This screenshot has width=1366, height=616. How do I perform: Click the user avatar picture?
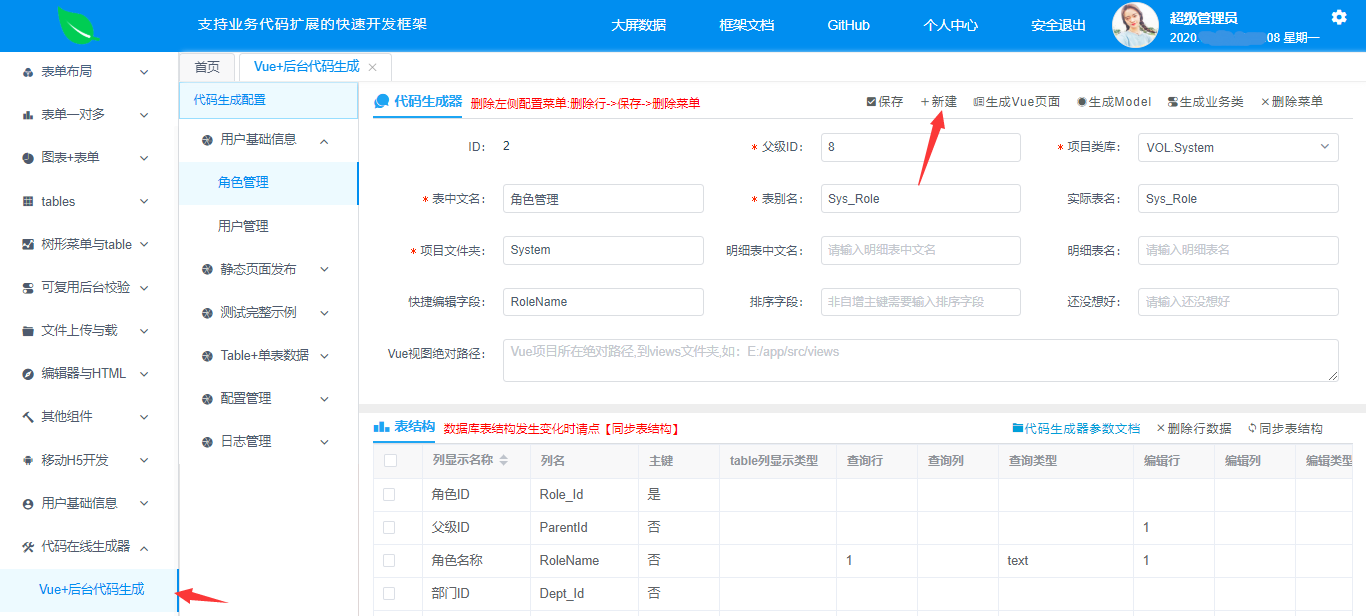point(1135,25)
